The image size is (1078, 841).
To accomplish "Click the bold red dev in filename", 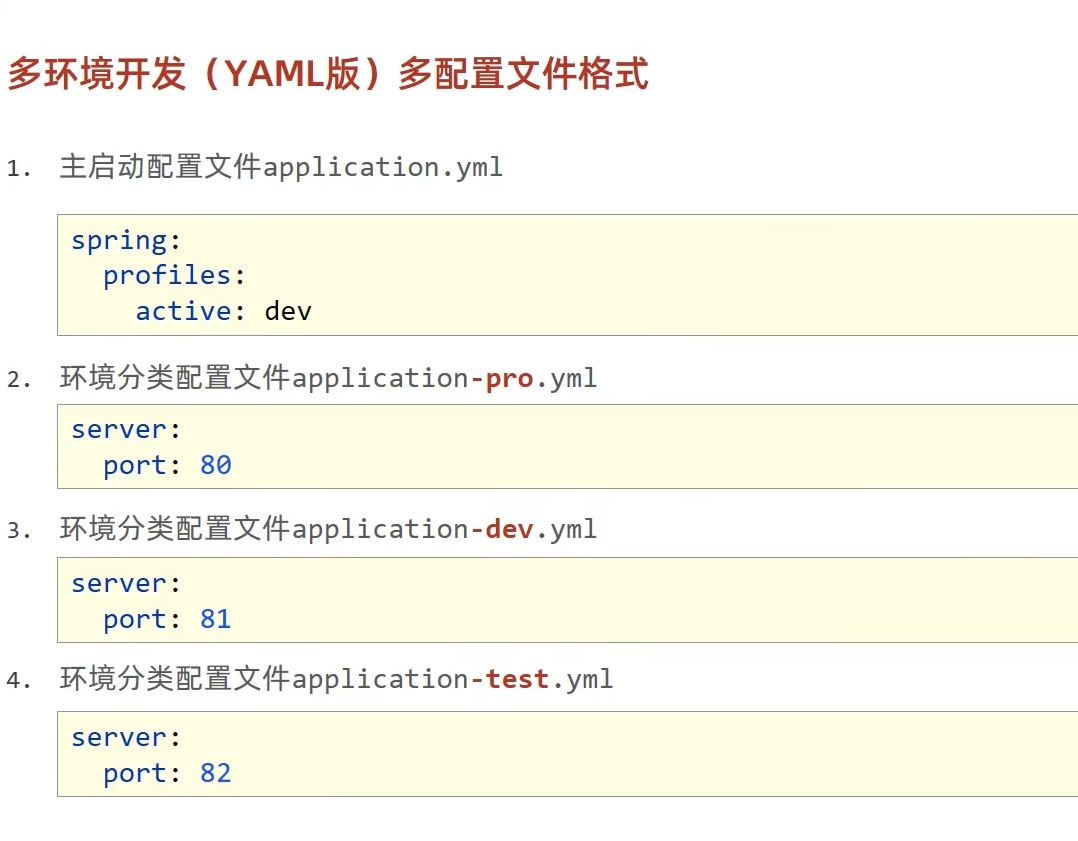I will click(509, 529).
